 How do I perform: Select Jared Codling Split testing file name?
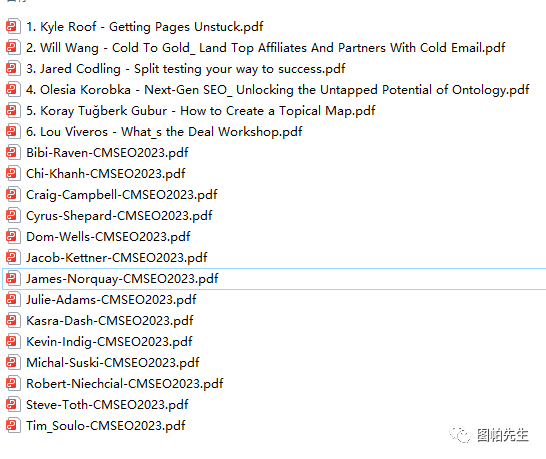coord(186,69)
